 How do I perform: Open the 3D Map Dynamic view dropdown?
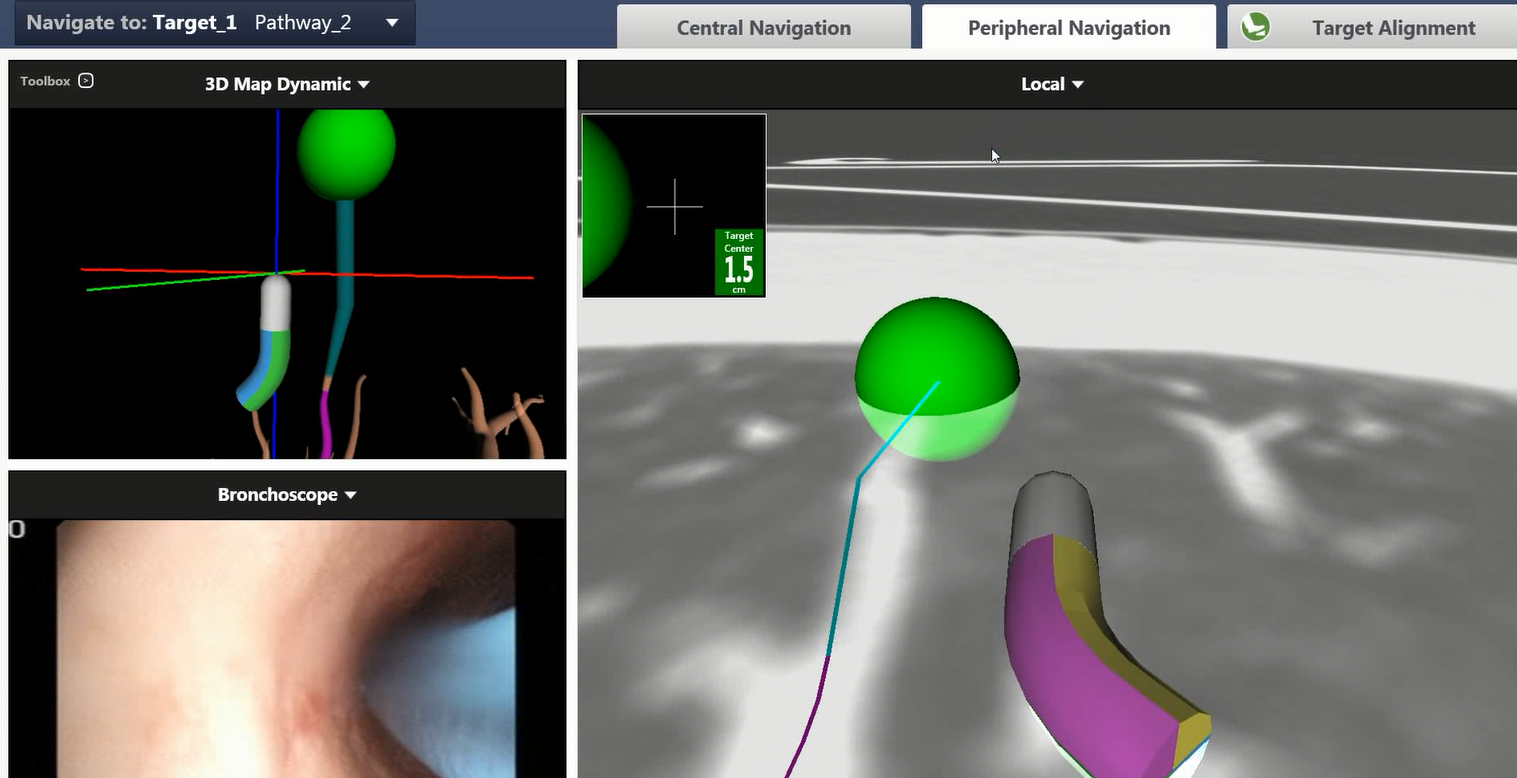(x=363, y=85)
